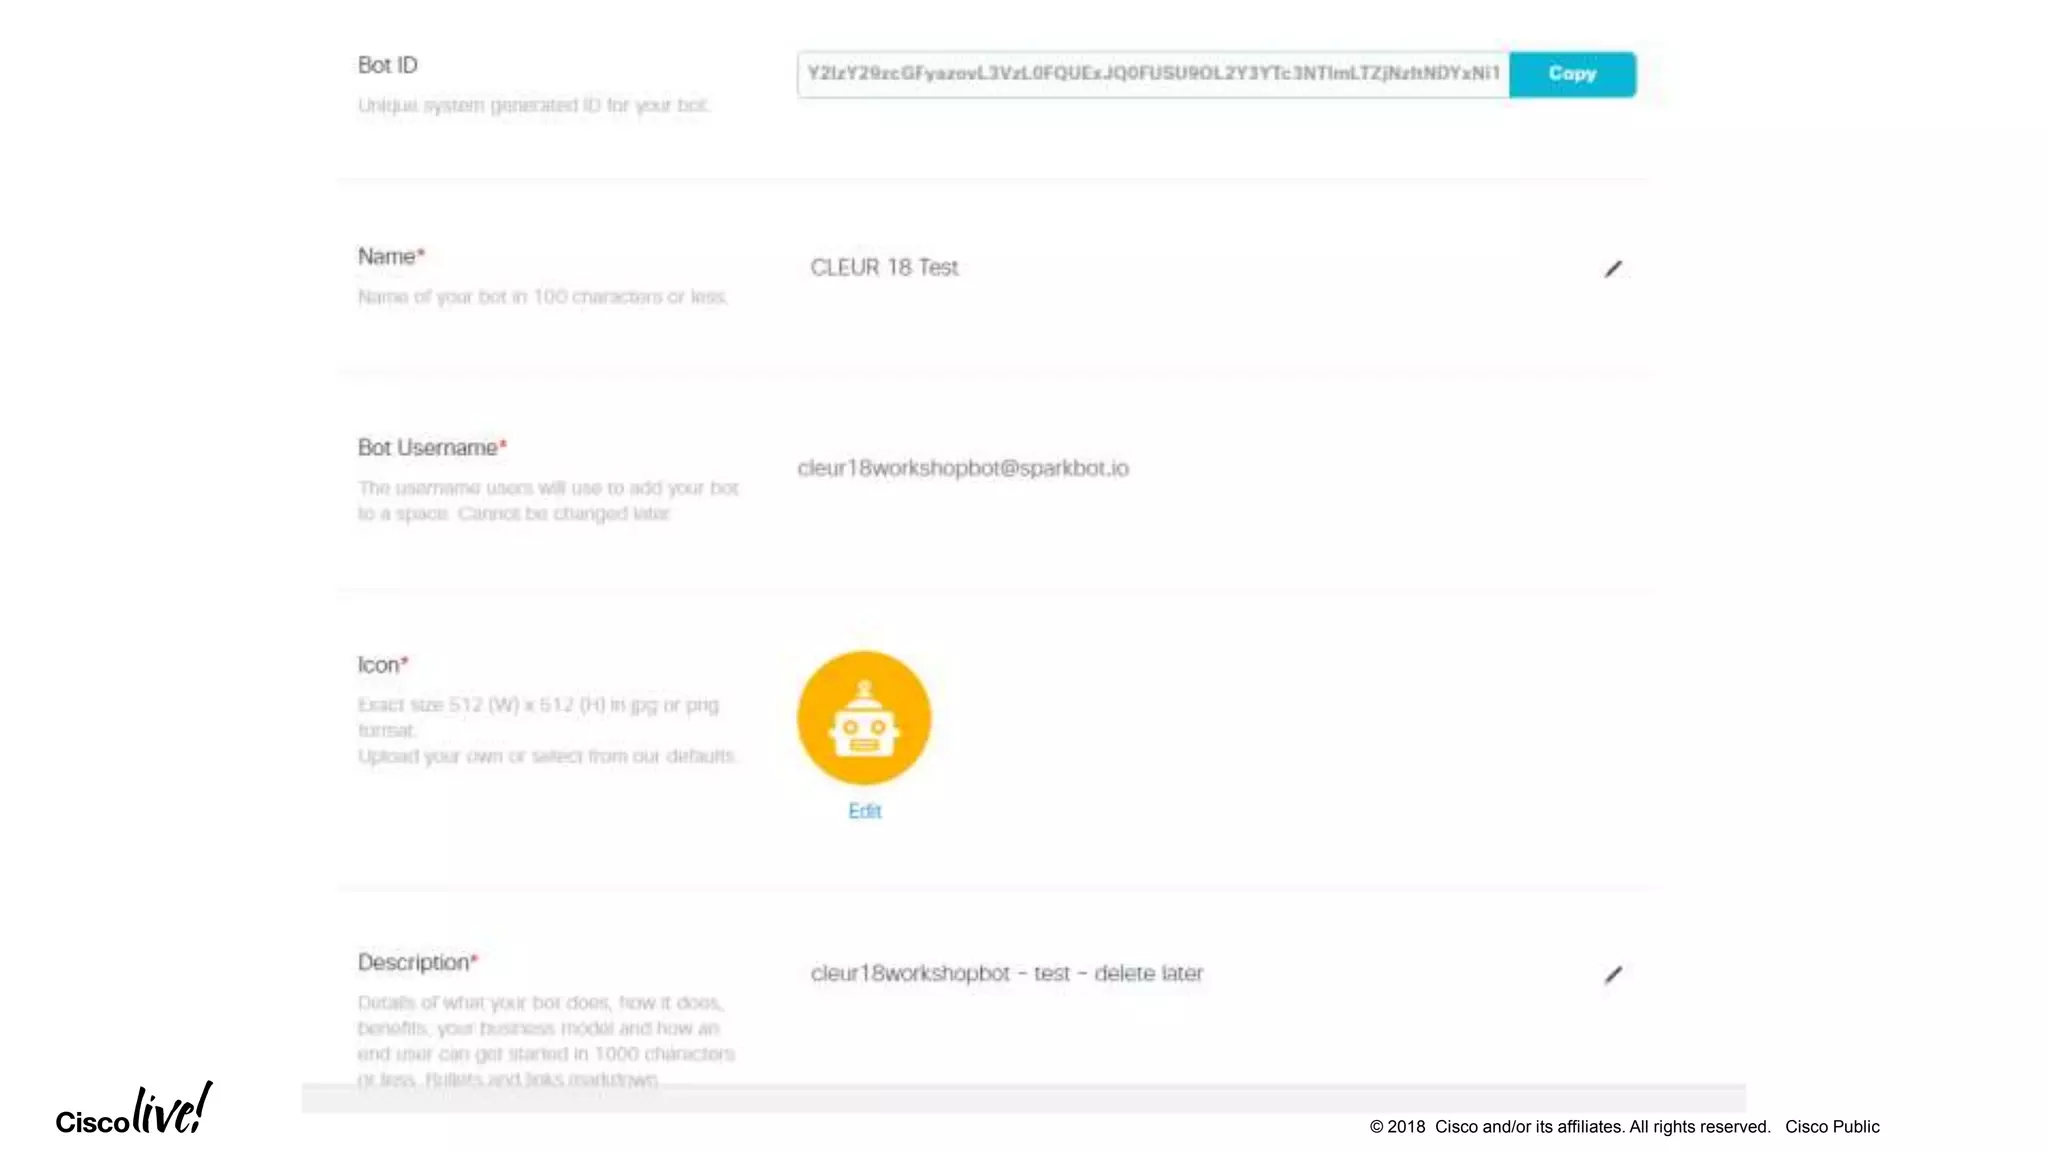The image size is (2048, 1152).
Task: Click the pencil icon beside the bot description
Action: [1613, 974]
